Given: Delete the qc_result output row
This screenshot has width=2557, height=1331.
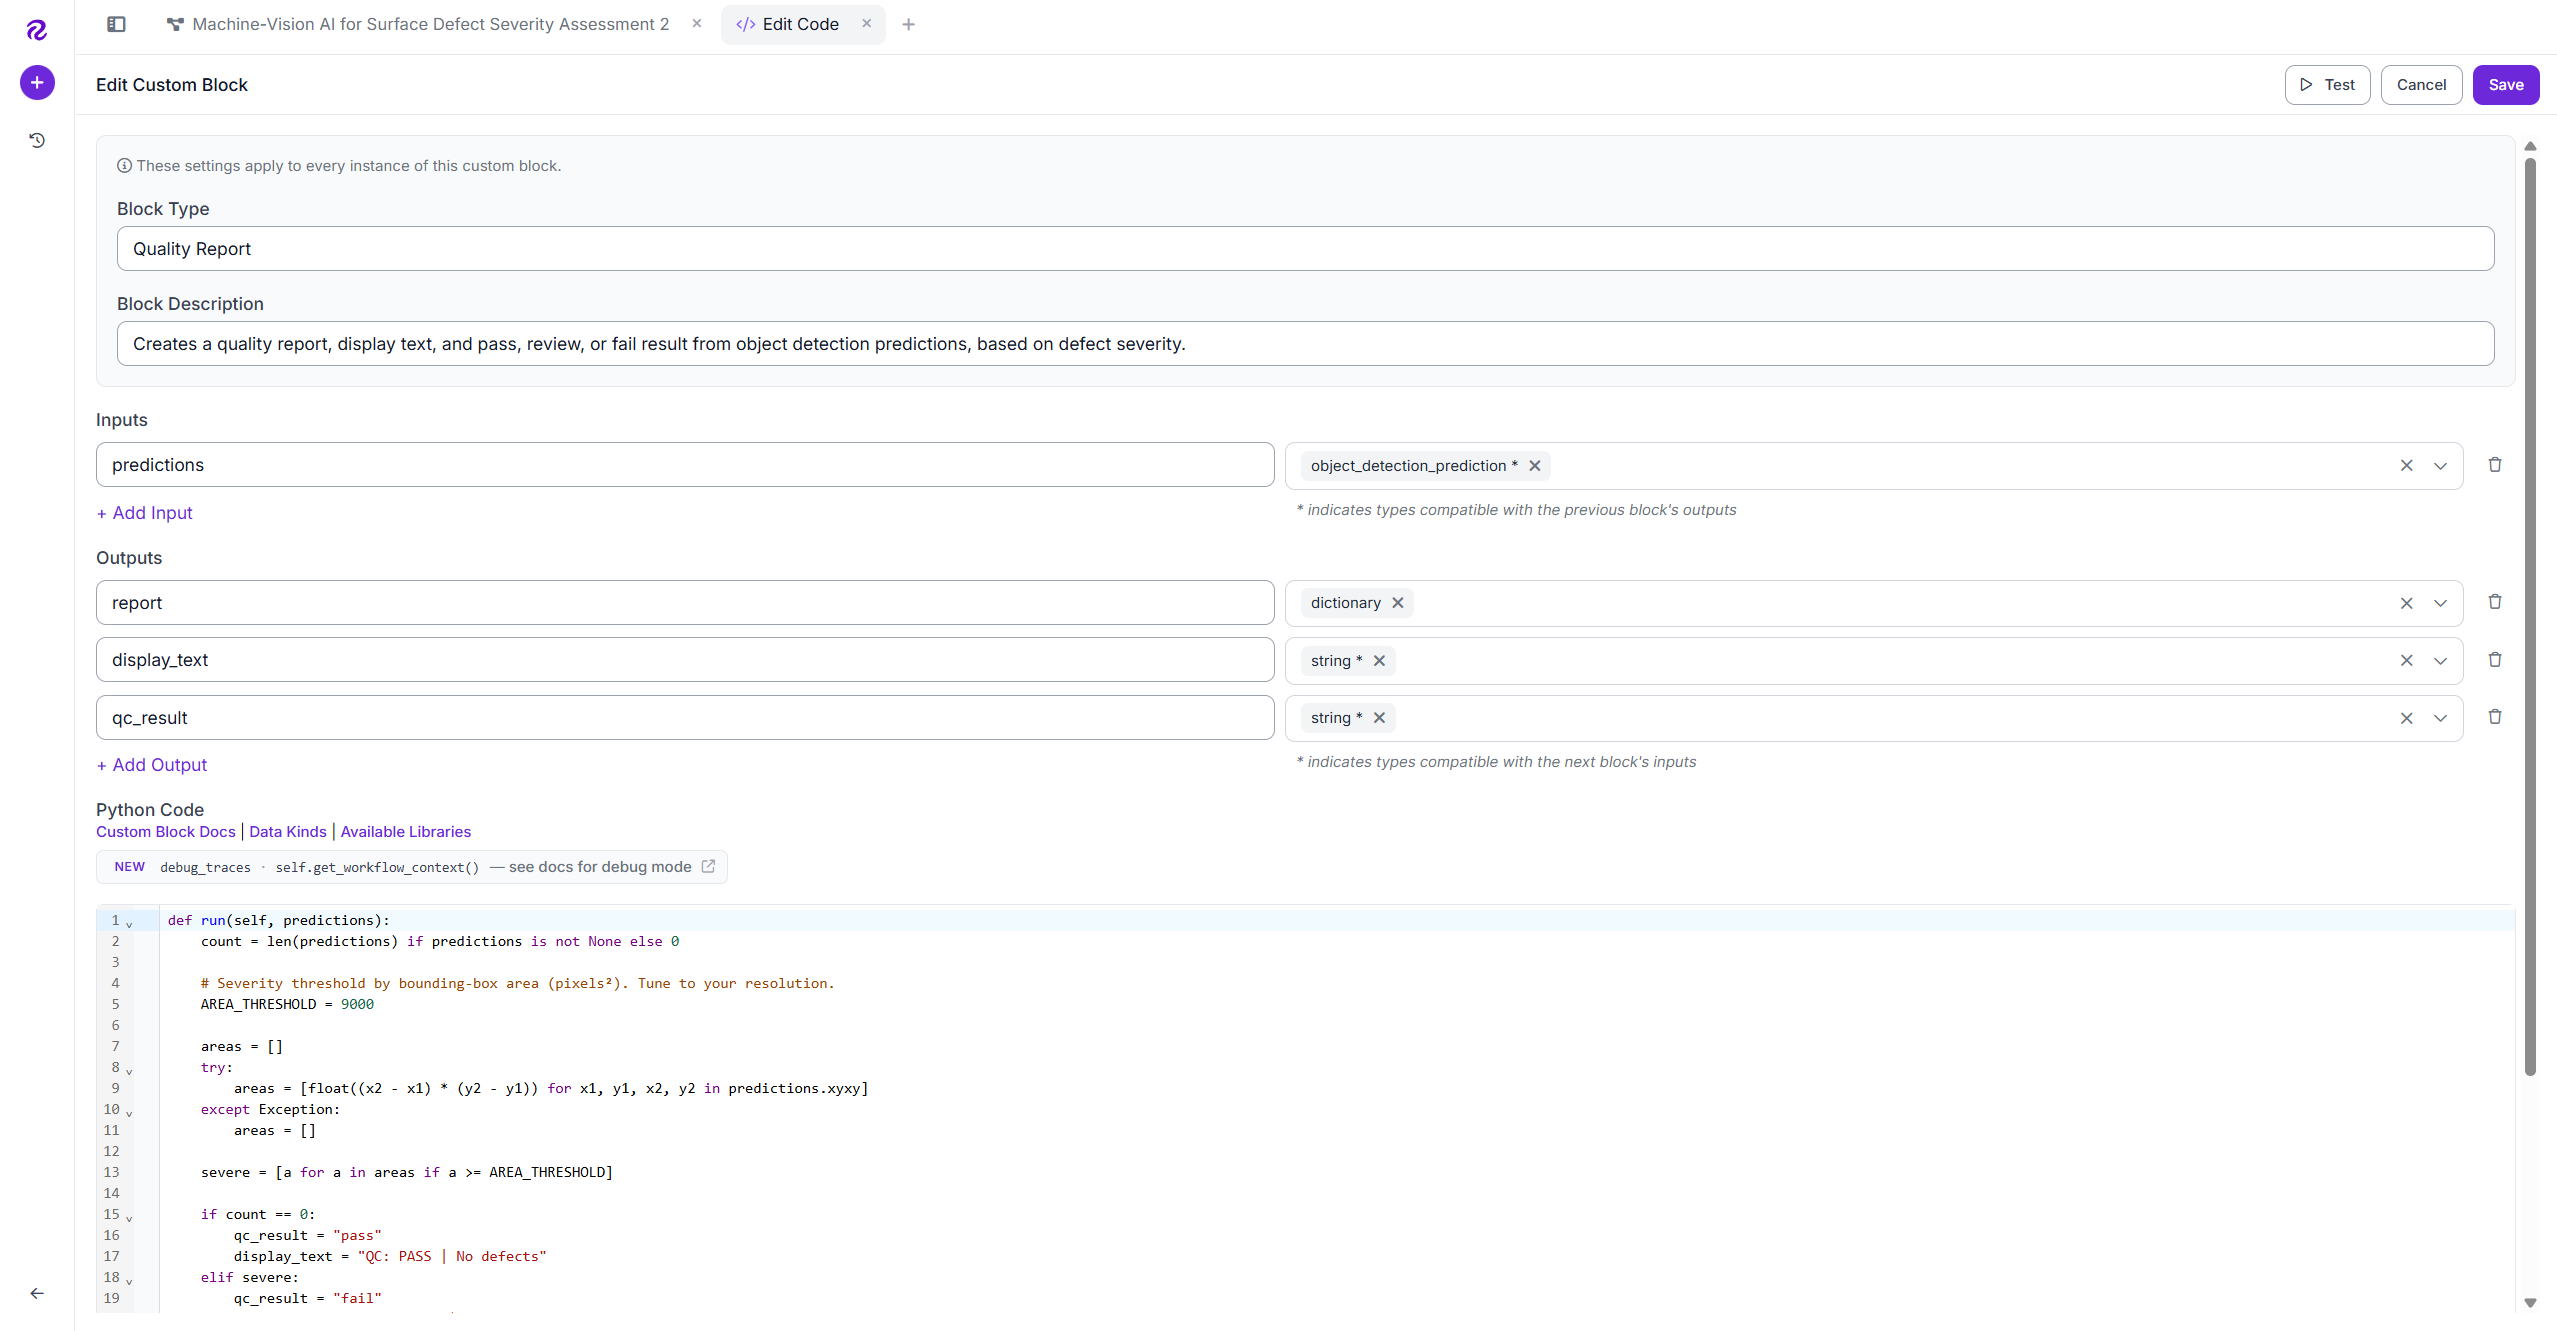Looking at the screenshot, I should tap(2494, 717).
